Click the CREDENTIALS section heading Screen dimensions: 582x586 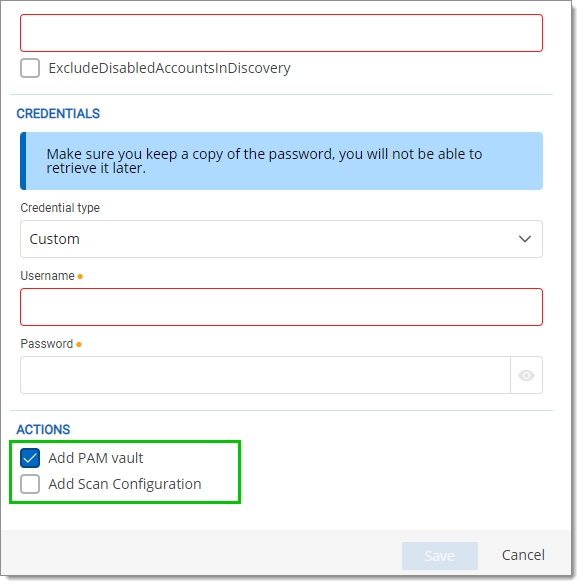[58, 114]
